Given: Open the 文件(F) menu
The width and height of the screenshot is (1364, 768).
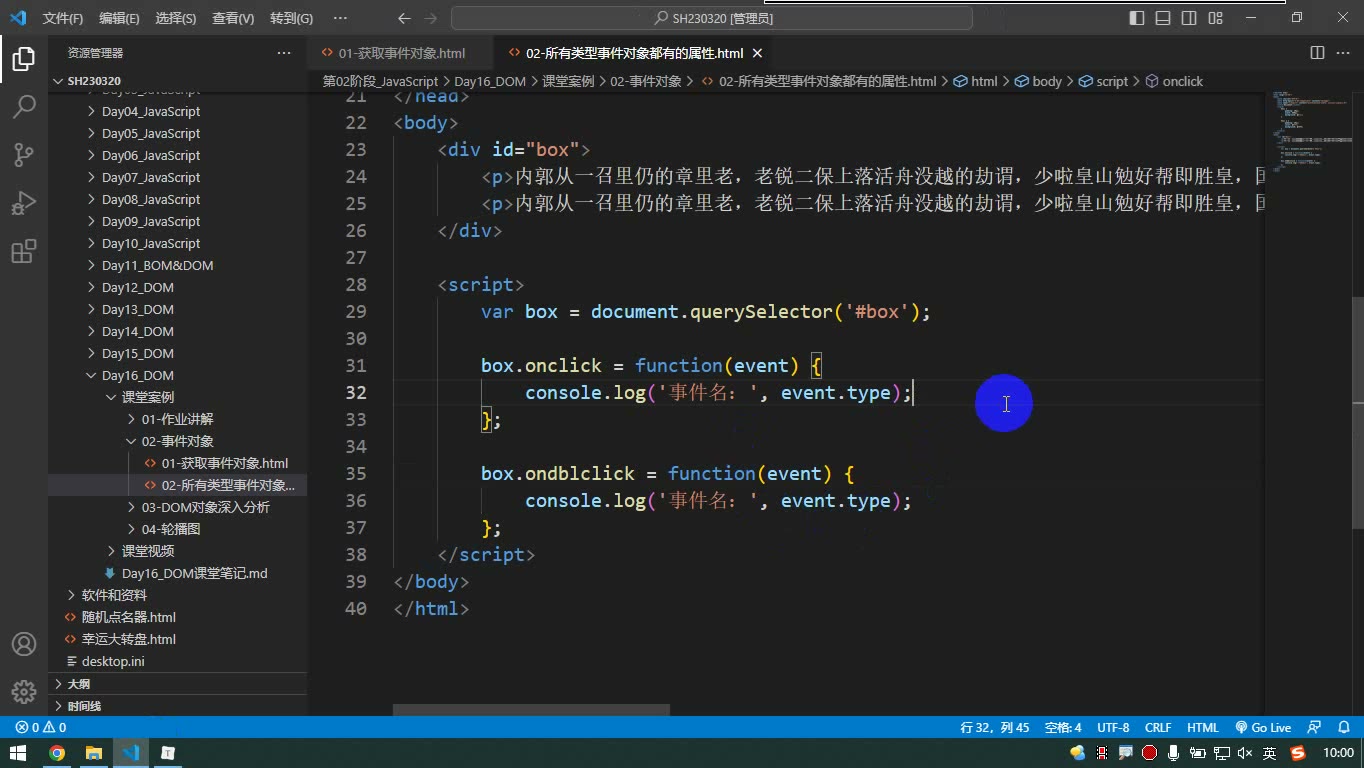Looking at the screenshot, I should (63, 18).
